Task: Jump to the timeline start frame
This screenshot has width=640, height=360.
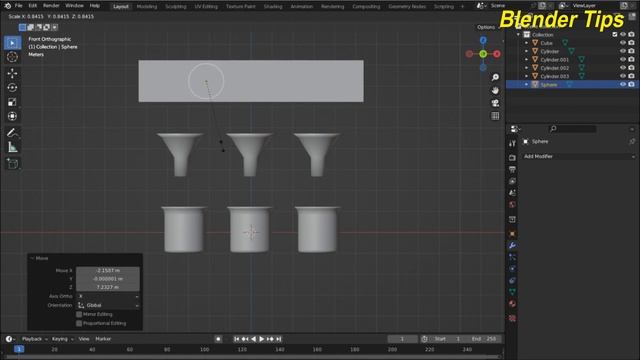Action: 236,339
